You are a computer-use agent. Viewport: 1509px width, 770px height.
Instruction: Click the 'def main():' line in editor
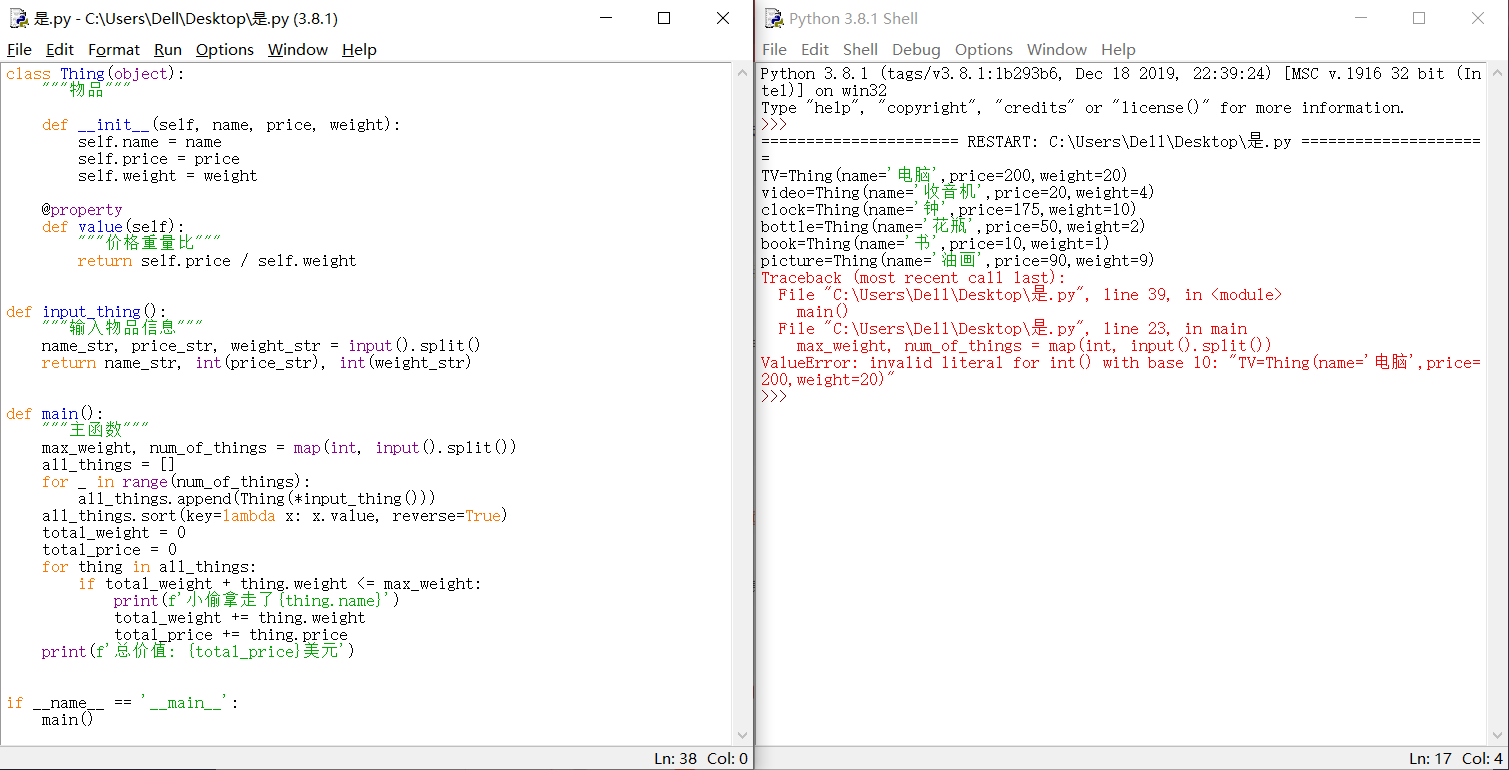coord(54,414)
